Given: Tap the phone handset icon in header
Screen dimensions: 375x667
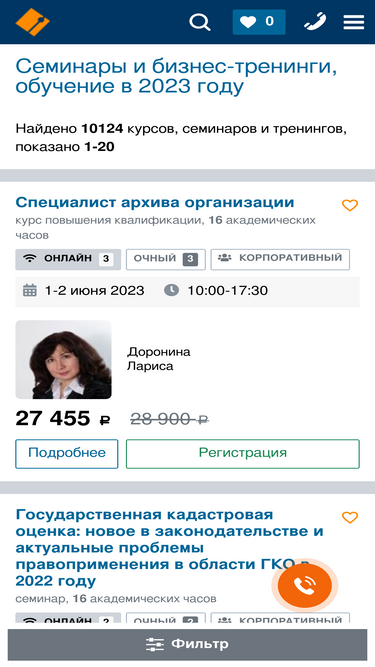Looking at the screenshot, I should click(315, 22).
